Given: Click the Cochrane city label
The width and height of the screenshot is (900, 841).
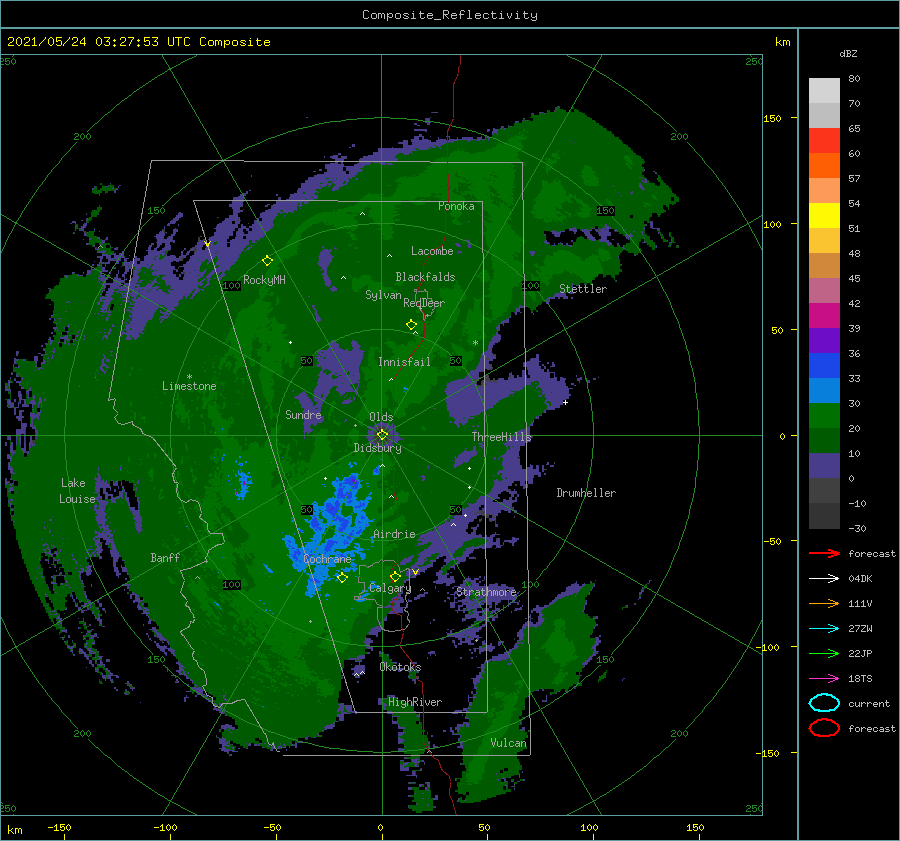Looking at the screenshot, I should [327, 559].
